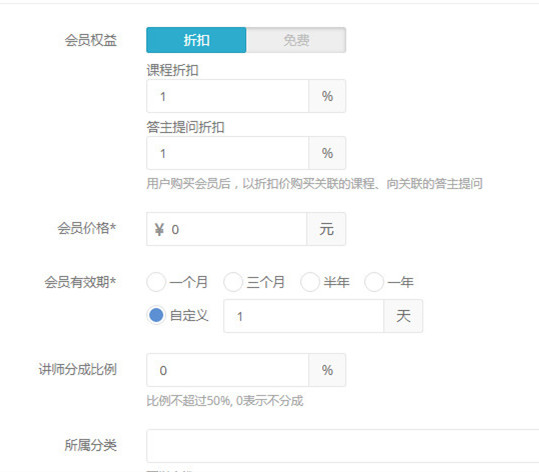Select the 一个月 validity radio button
Viewport: 539px width, 472px height.
pos(156,282)
